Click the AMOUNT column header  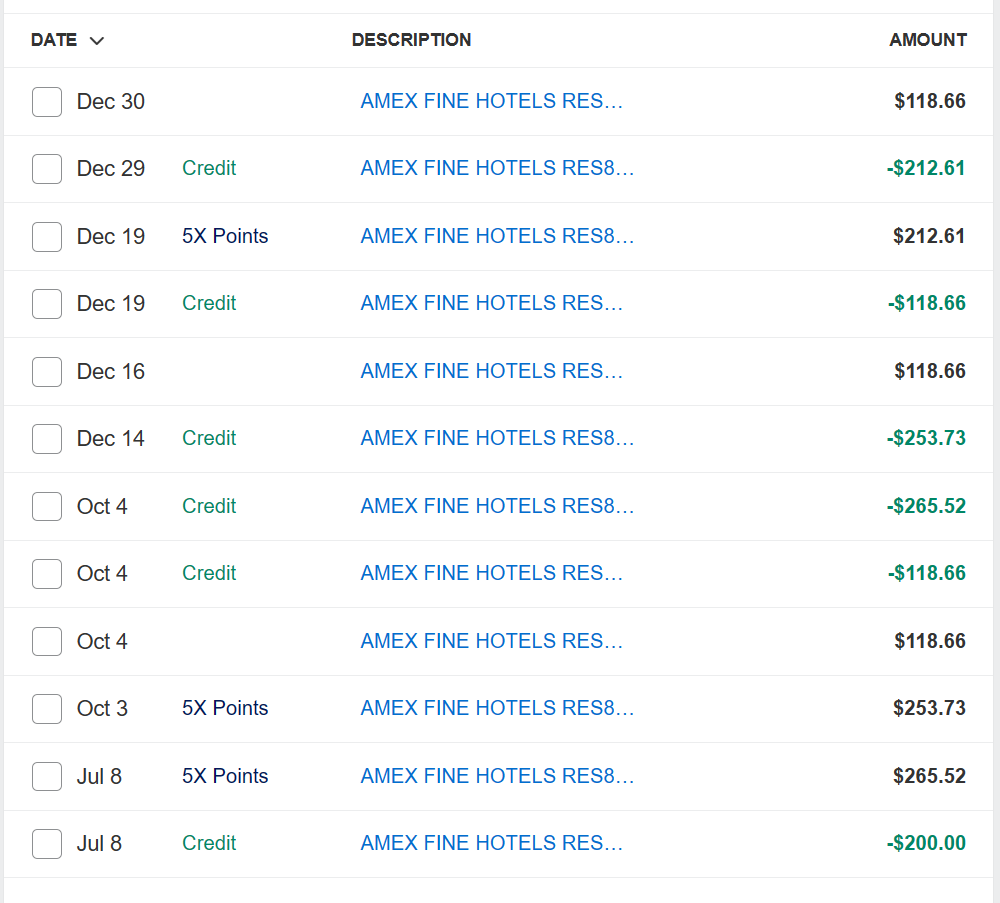pos(927,40)
